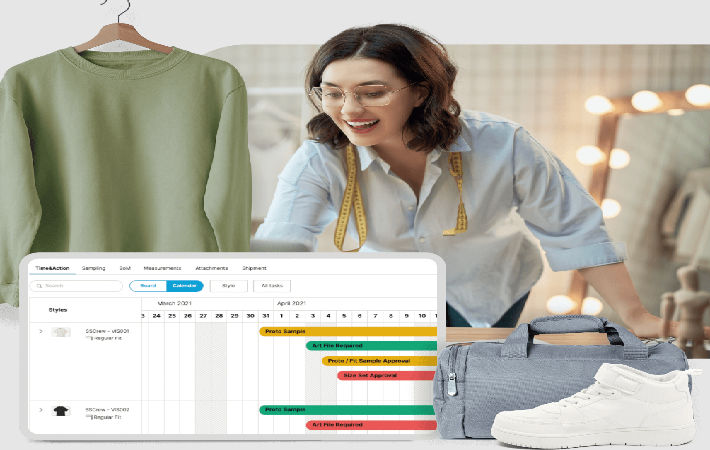710x450 pixels.
Task: Select the green Proto Sample task bar
Action: (348, 410)
